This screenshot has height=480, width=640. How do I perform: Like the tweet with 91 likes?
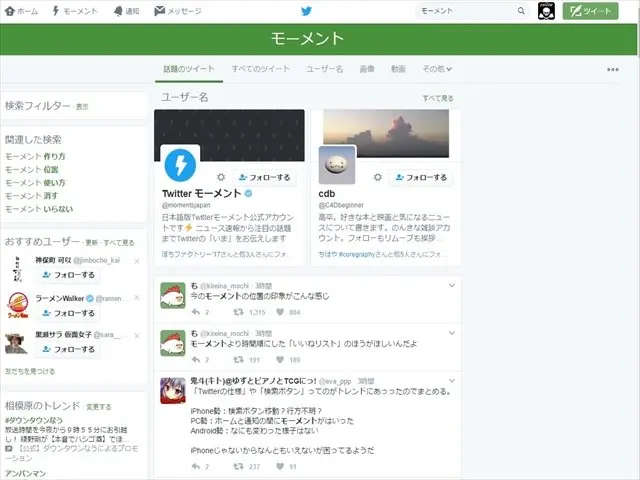(280, 466)
